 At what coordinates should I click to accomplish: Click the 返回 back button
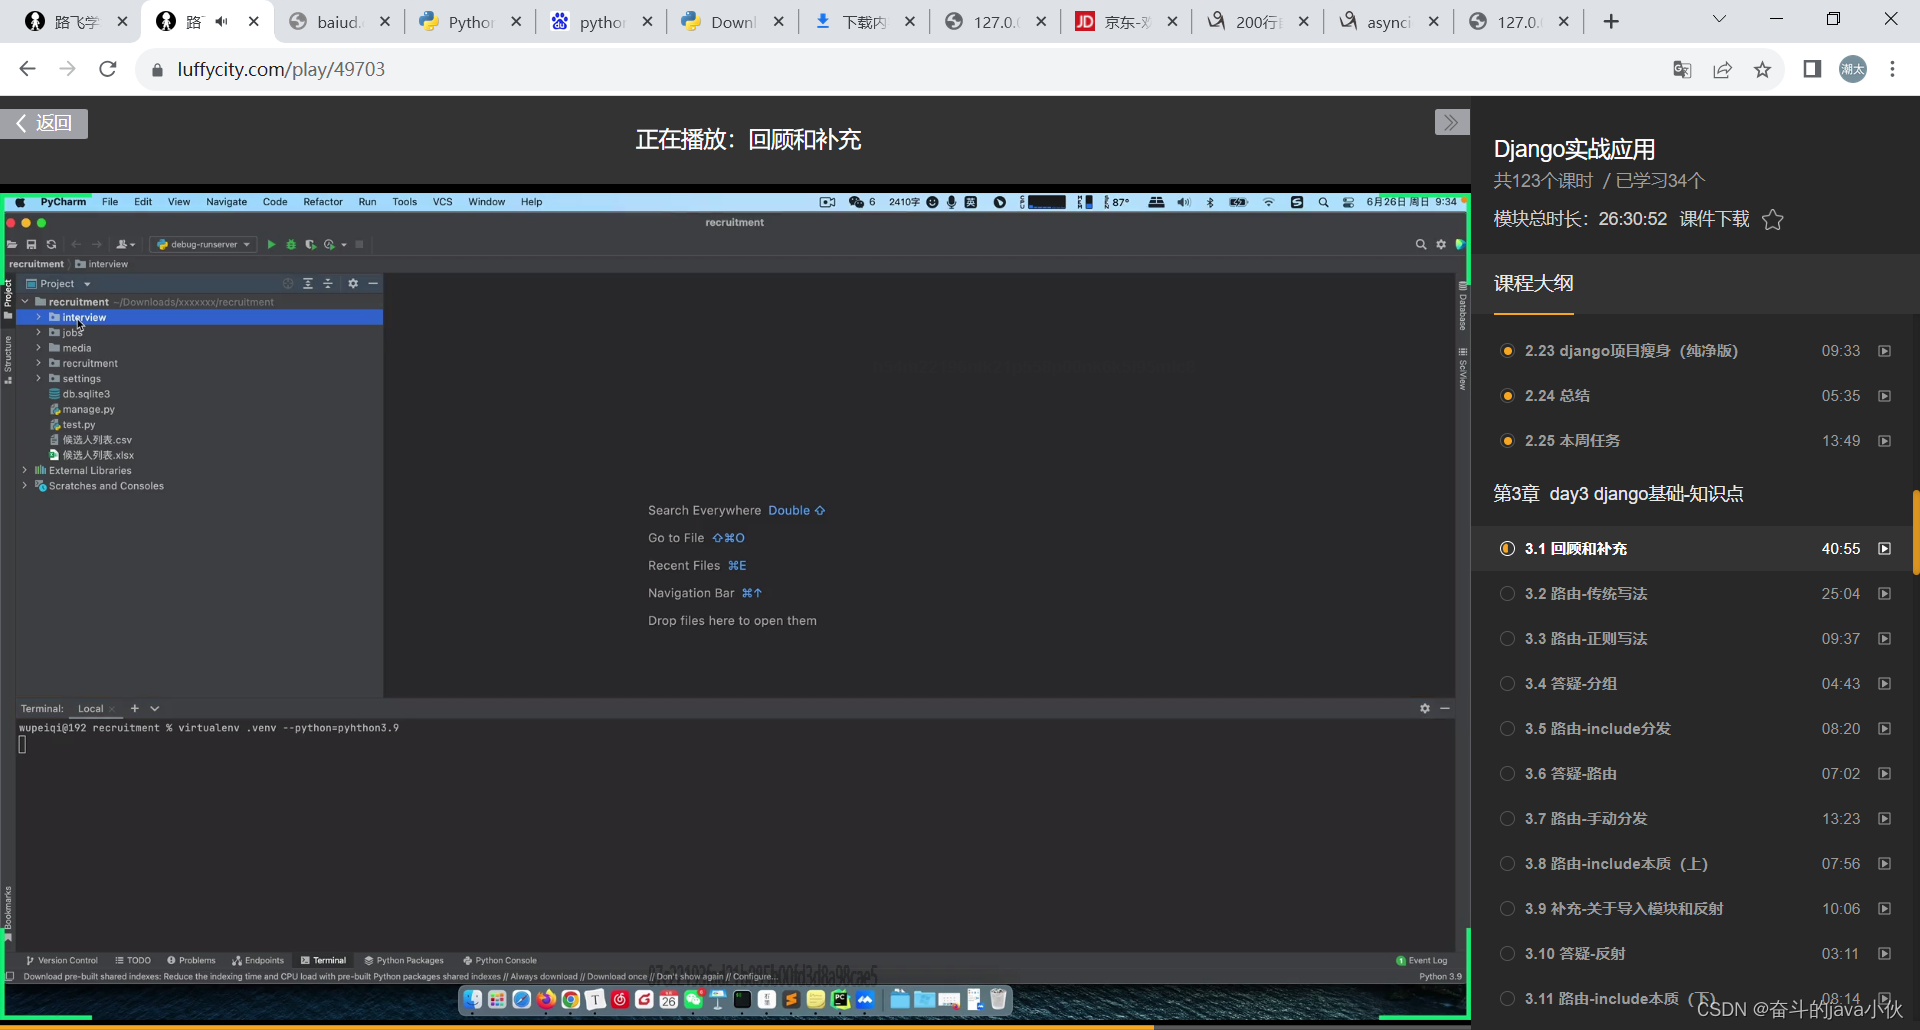44,123
